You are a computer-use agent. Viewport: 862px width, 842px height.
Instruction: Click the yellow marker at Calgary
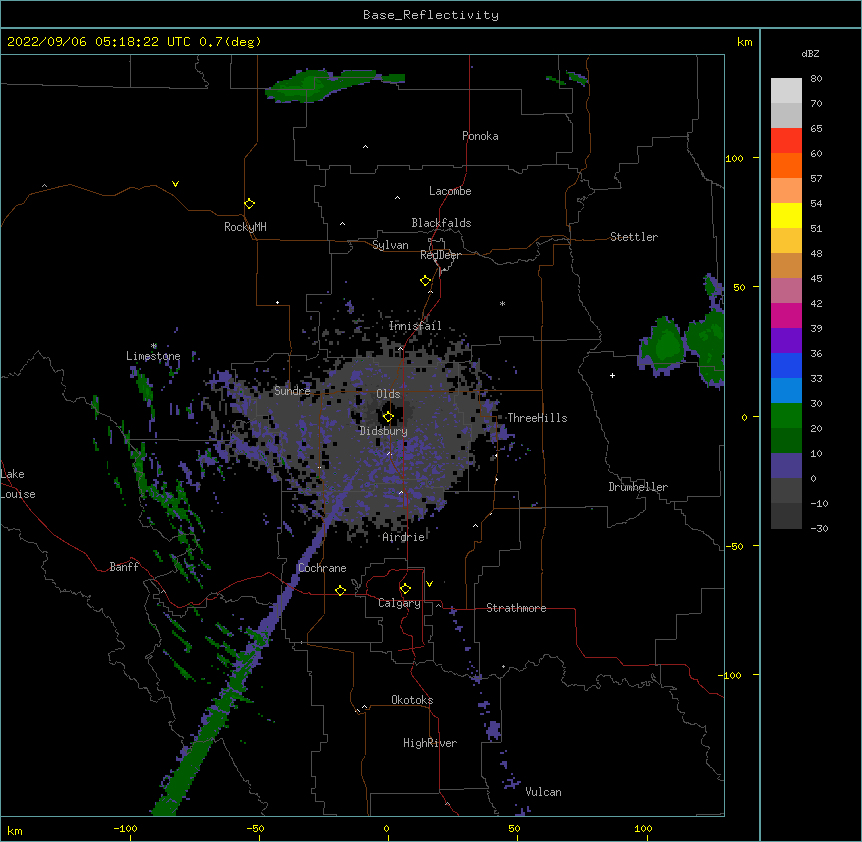tap(405, 588)
